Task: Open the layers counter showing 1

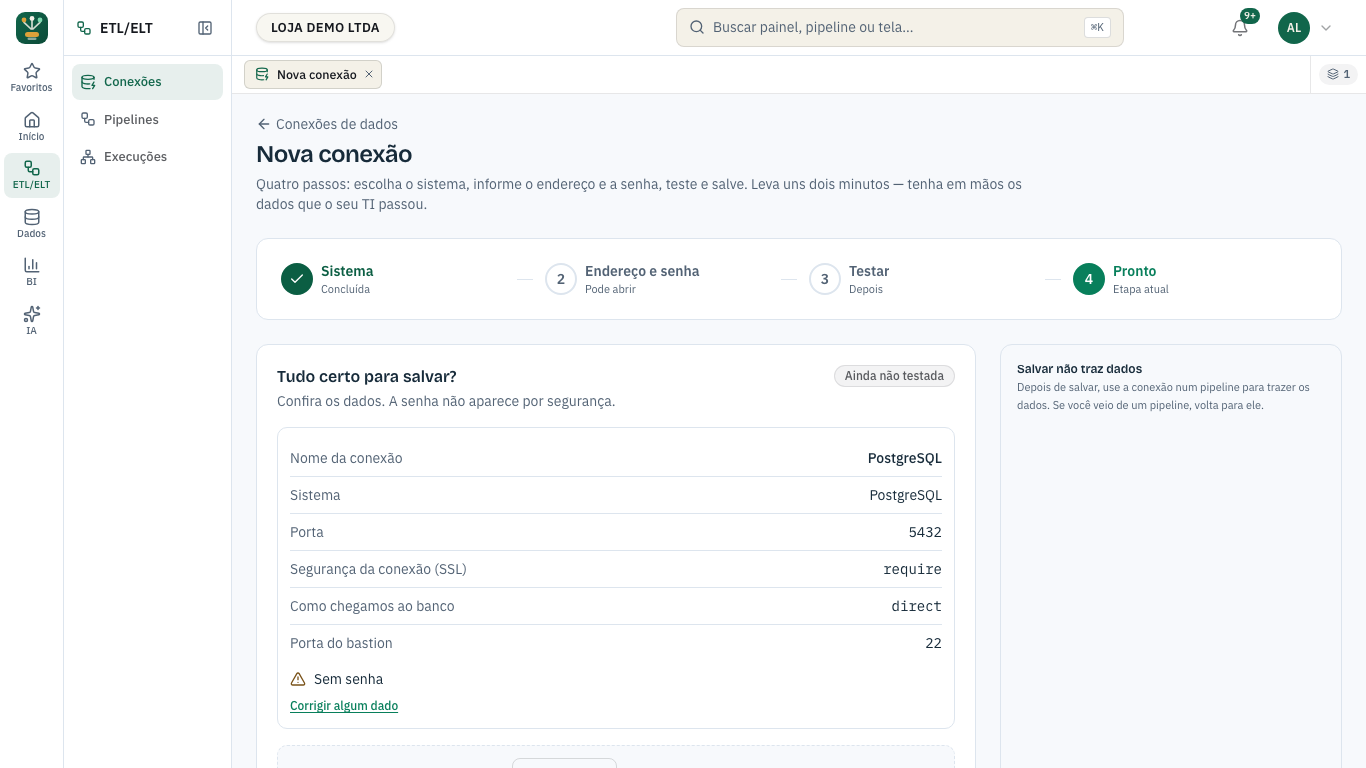Action: [1339, 74]
